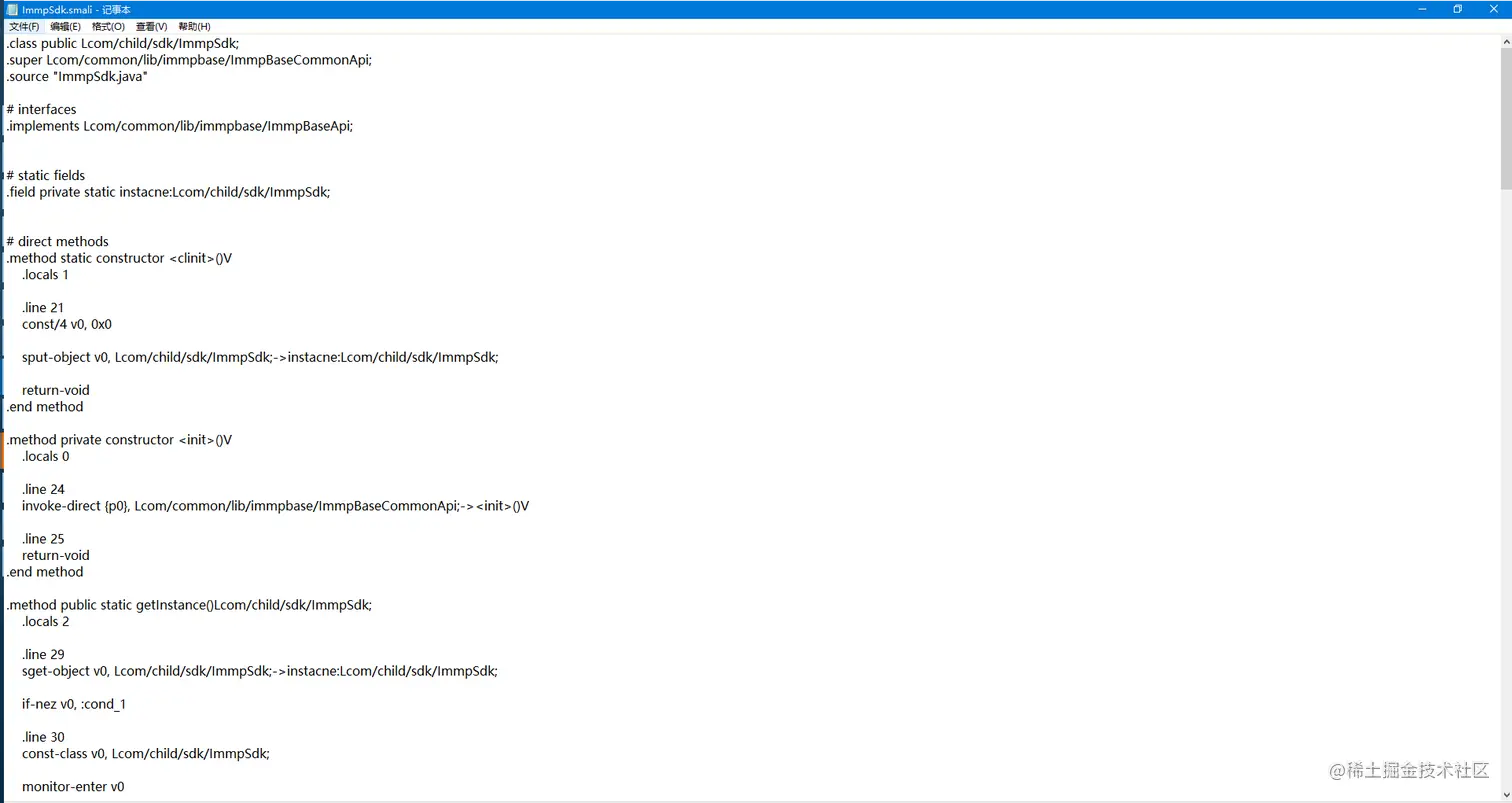
Task: Open the 编辑(E) menu
Action: pyautogui.click(x=66, y=27)
